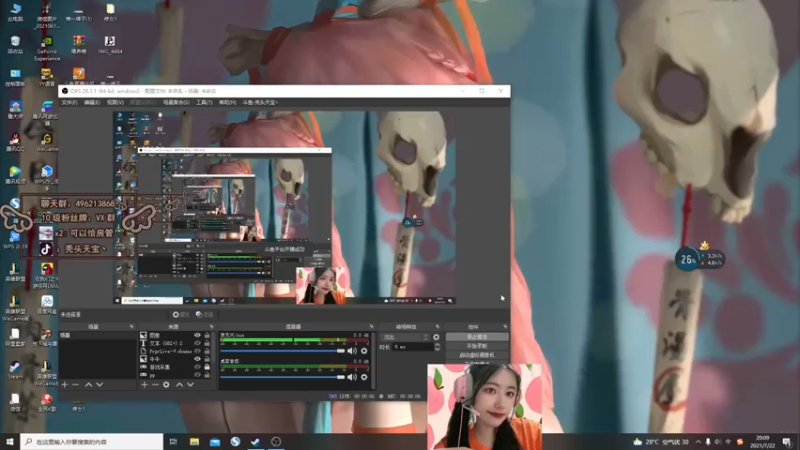Click the 26% floating performance widget

point(698,259)
